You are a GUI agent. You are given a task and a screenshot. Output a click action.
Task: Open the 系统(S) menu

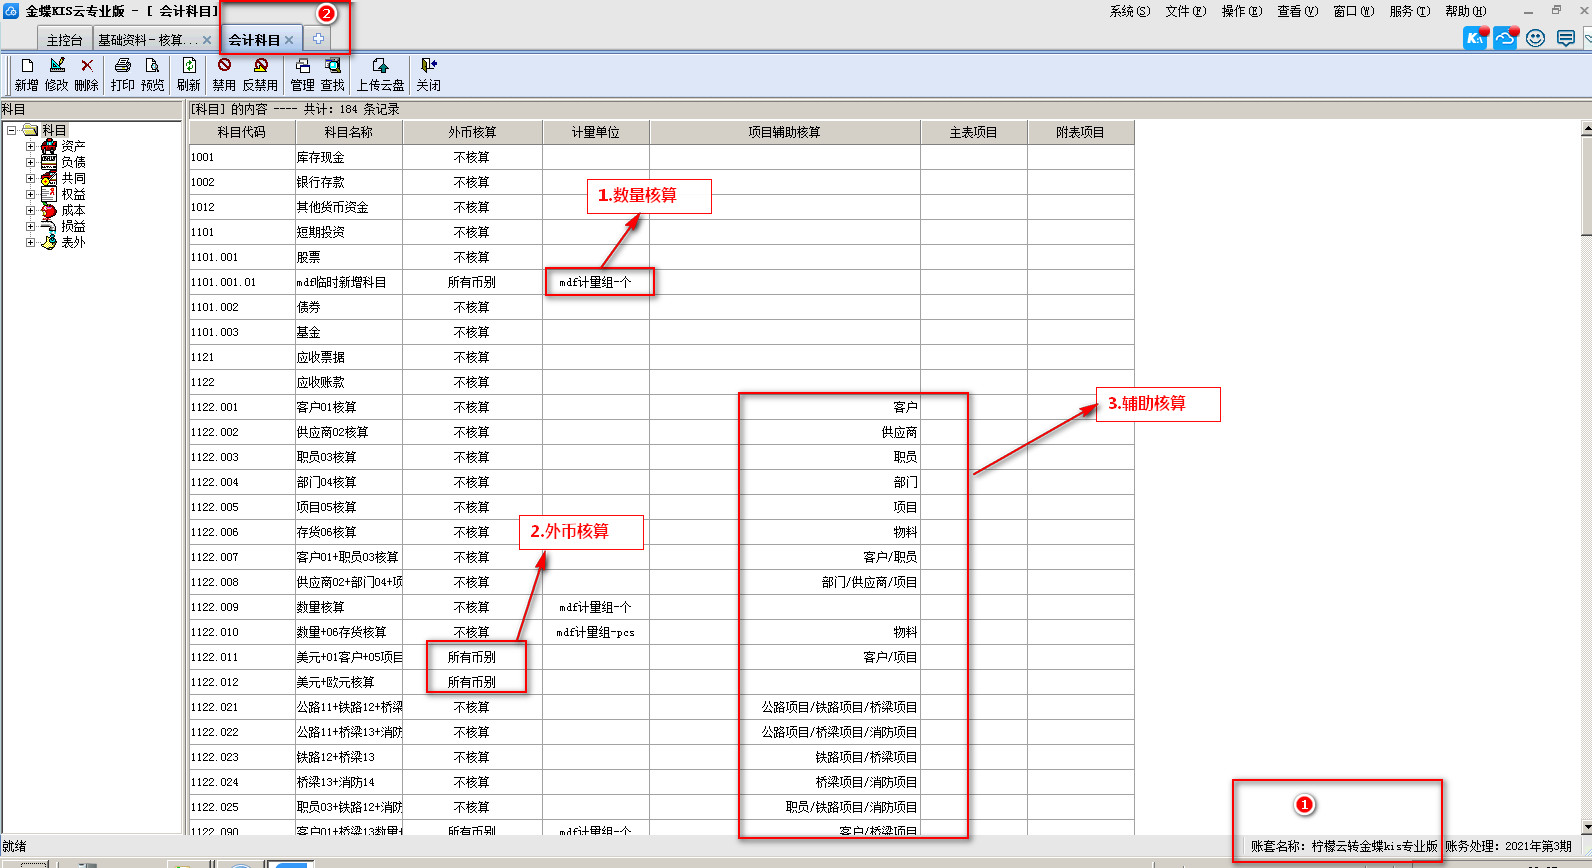(1129, 11)
